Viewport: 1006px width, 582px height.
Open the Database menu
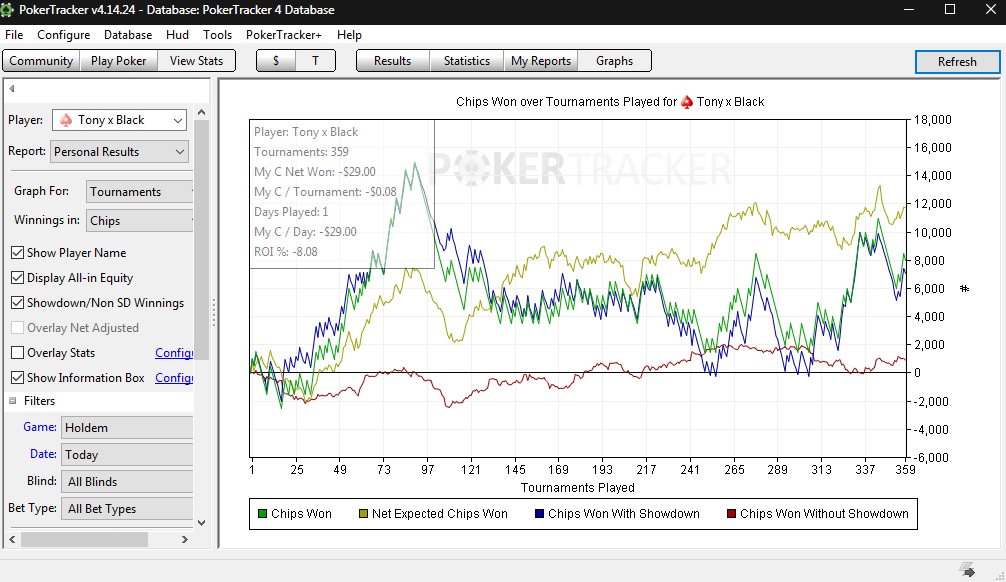[x=128, y=35]
